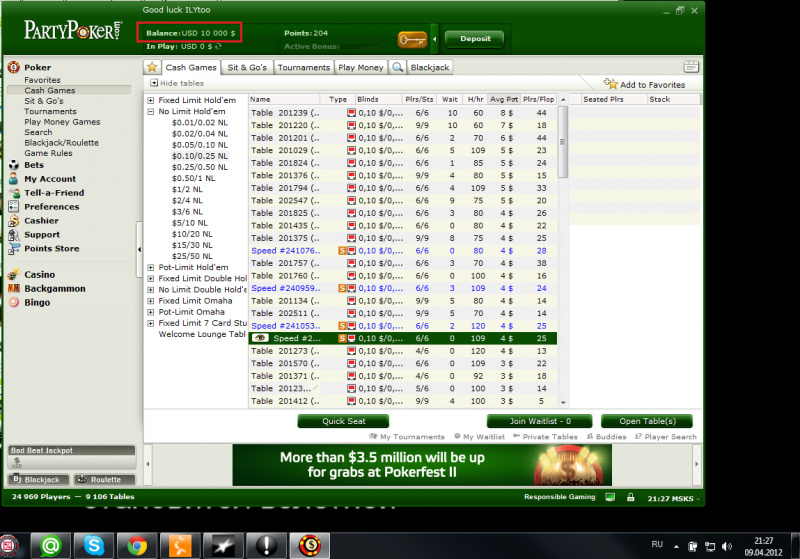Click the Roulette button bottom left
This screenshot has width=800, height=559.
(104, 479)
